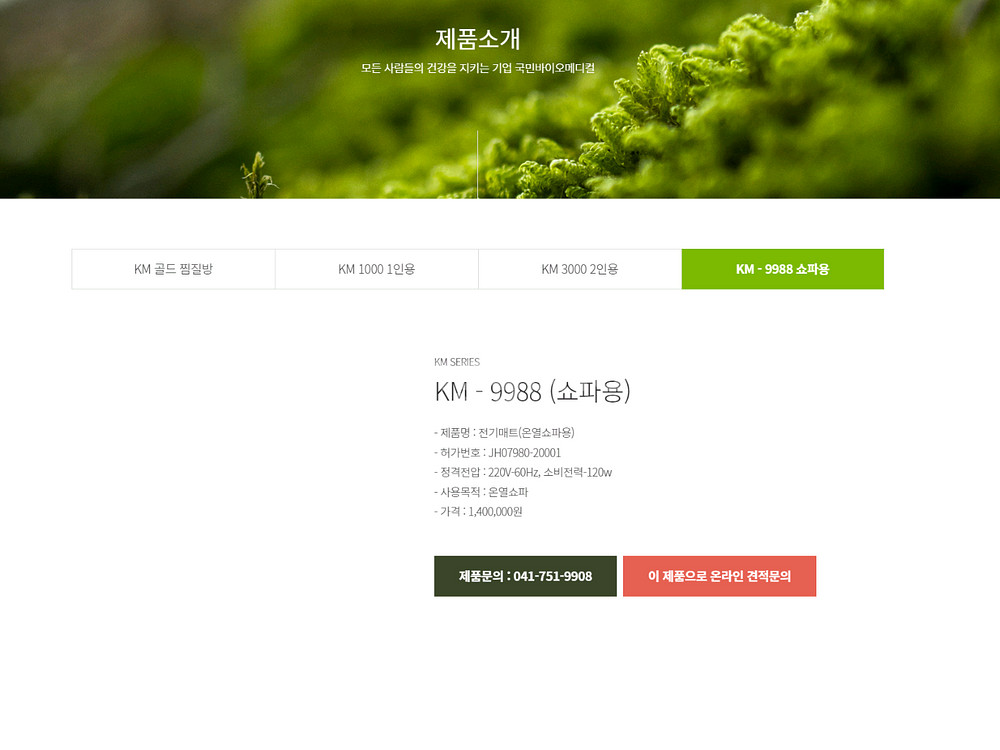Click the small sprout in the banner
Image resolution: width=1000 pixels, height=750 pixels.
[257, 176]
